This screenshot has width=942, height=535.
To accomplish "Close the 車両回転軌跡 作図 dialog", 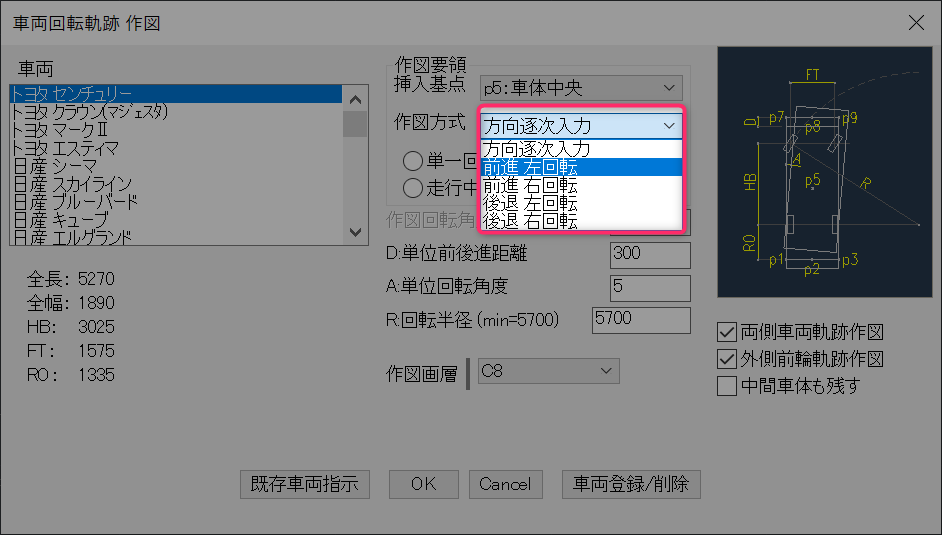I will (916, 23).
